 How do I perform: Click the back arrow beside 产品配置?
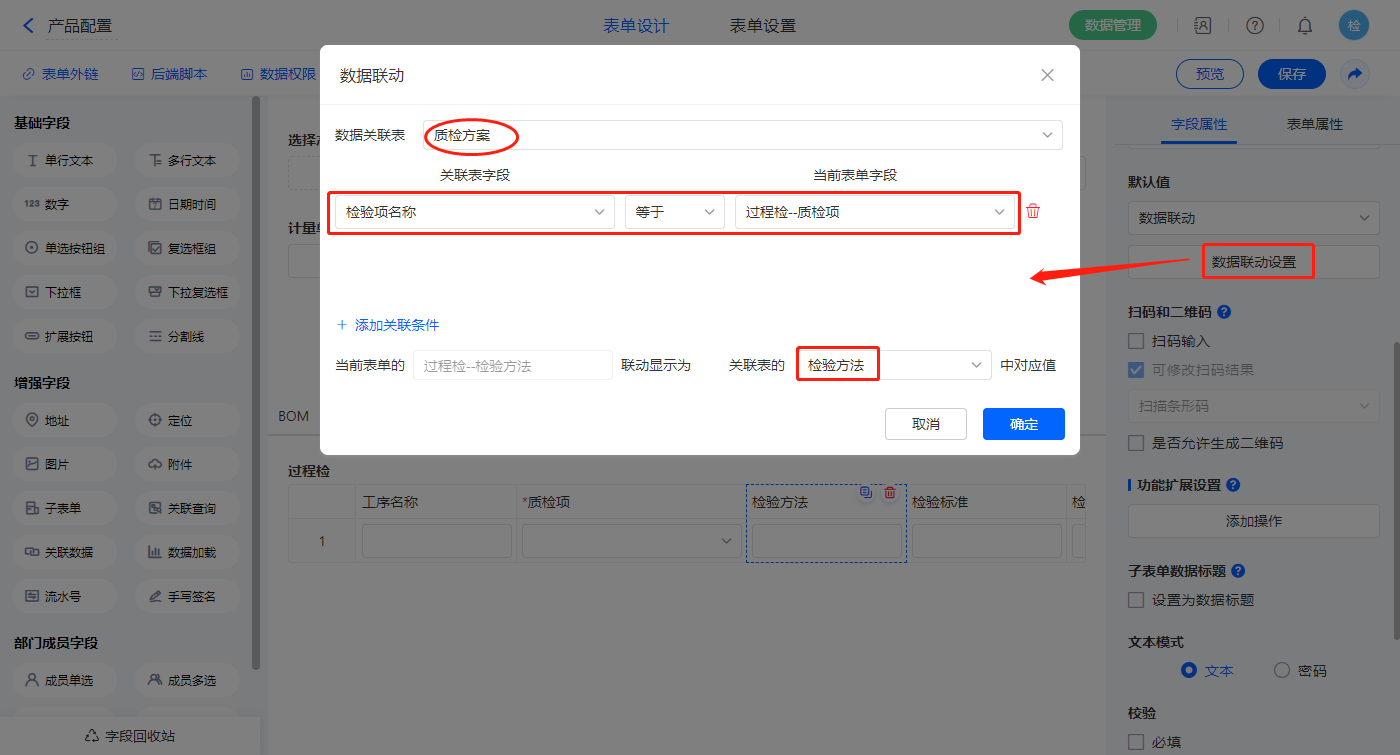coord(28,25)
